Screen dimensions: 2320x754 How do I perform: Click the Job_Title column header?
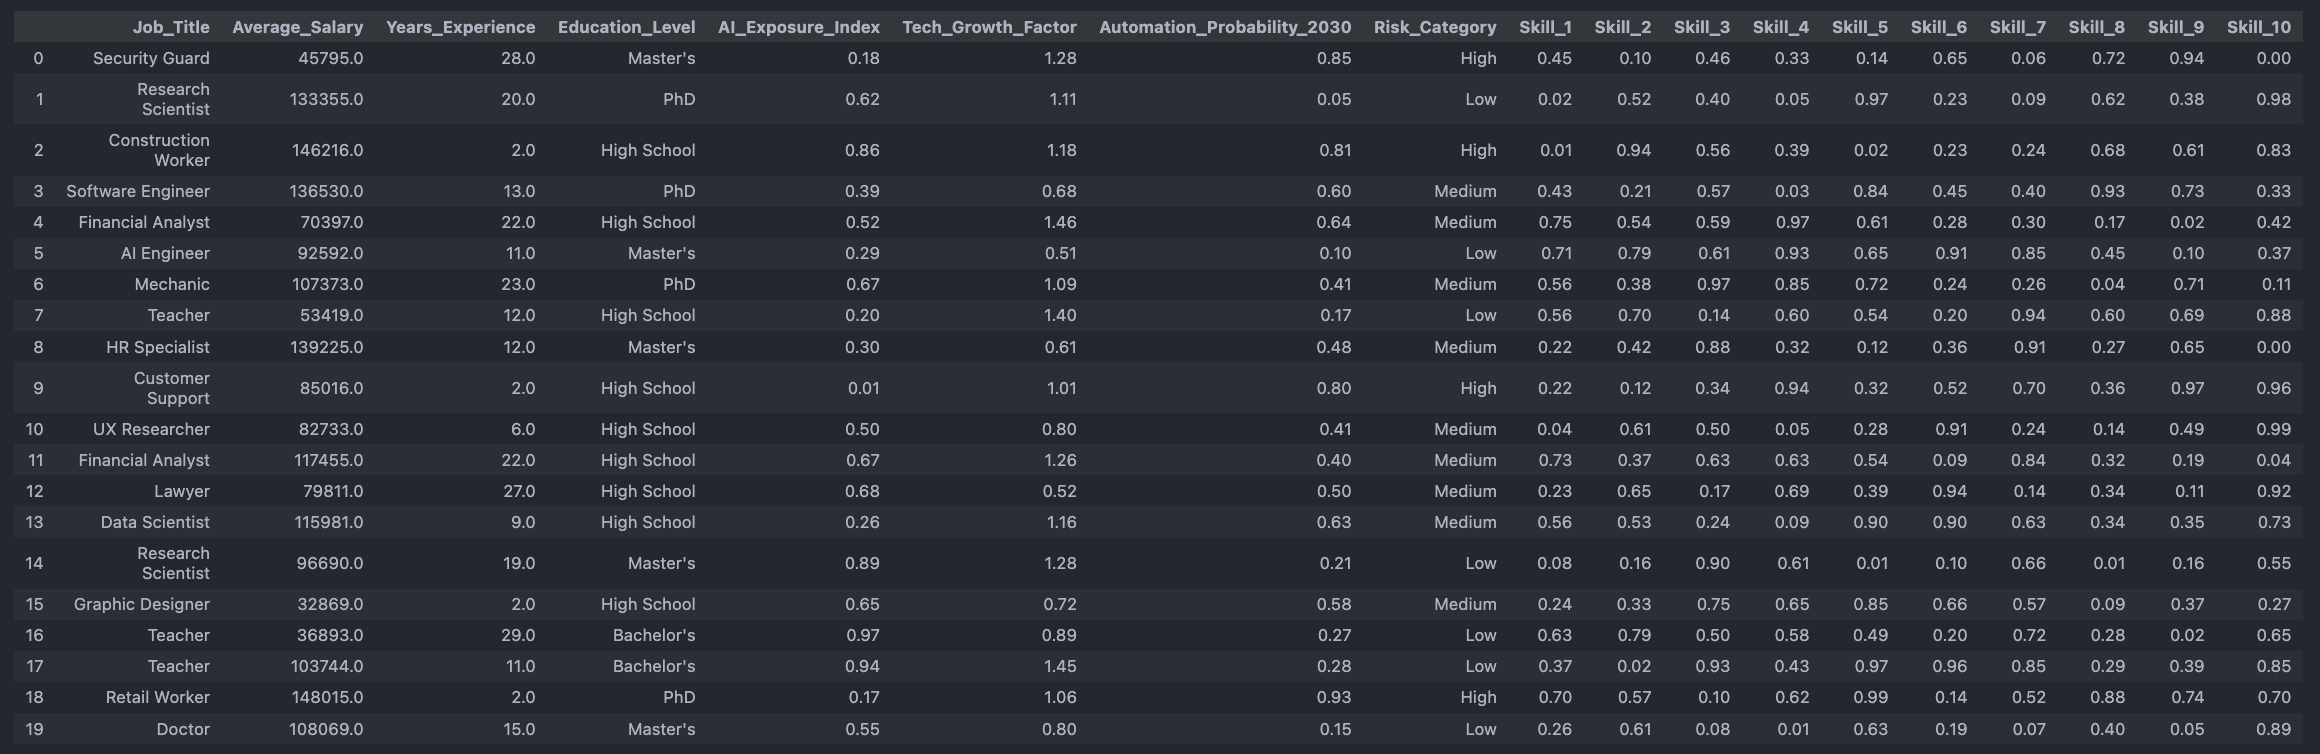pos(171,27)
